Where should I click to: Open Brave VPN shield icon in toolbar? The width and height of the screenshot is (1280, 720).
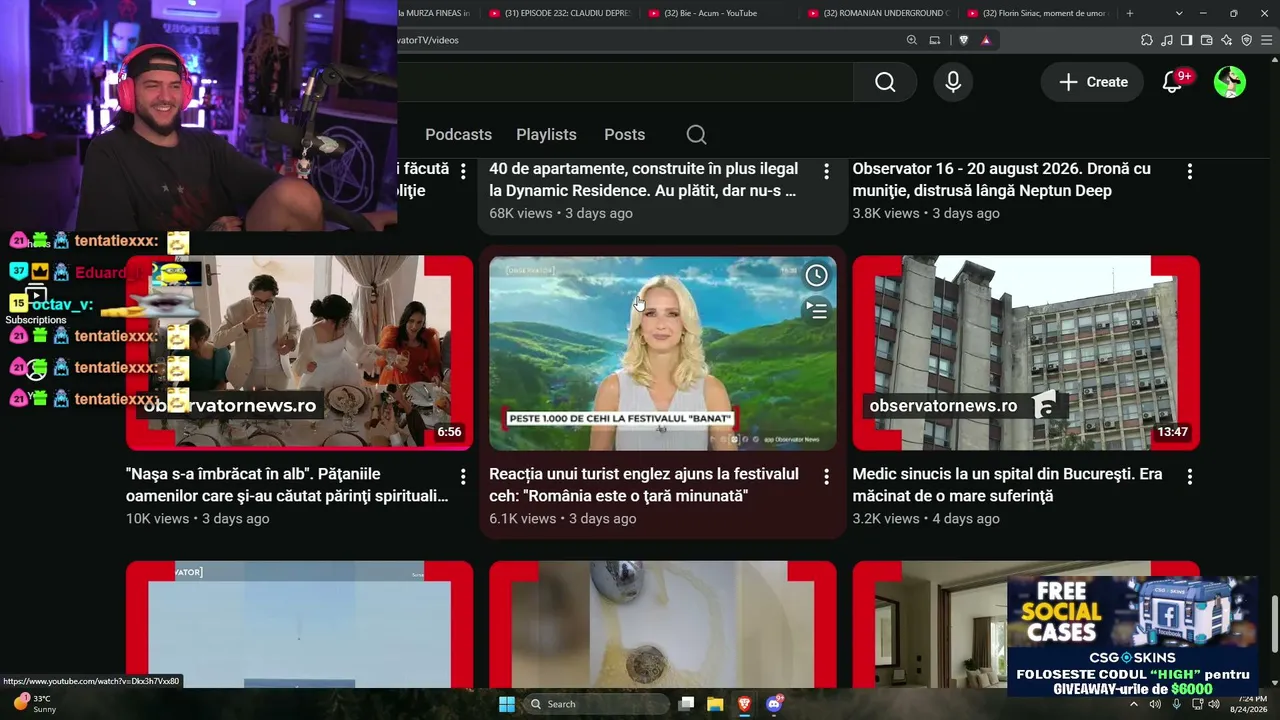[1247, 40]
